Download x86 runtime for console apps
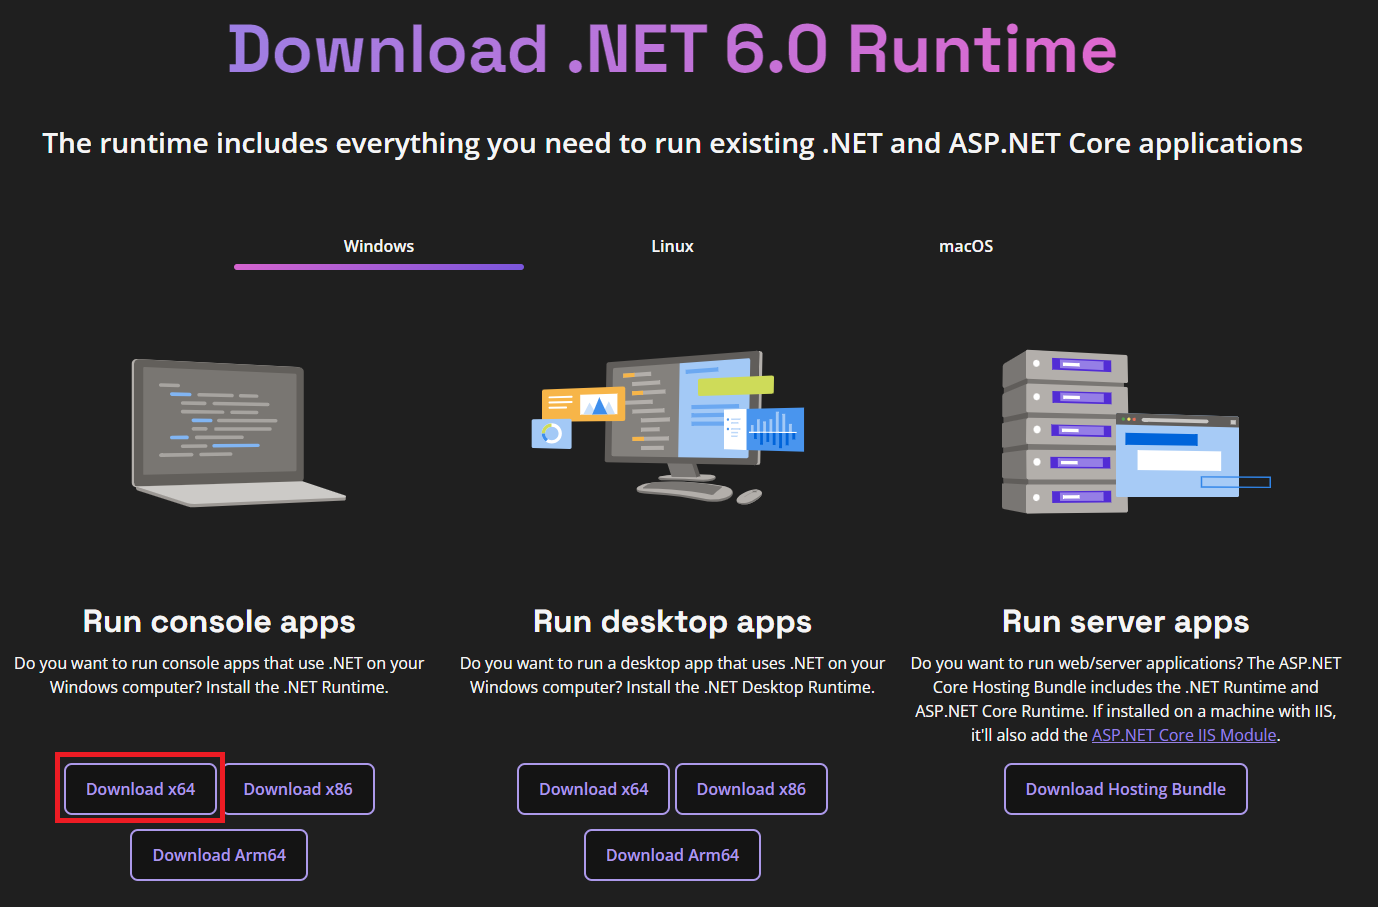 coord(298,788)
